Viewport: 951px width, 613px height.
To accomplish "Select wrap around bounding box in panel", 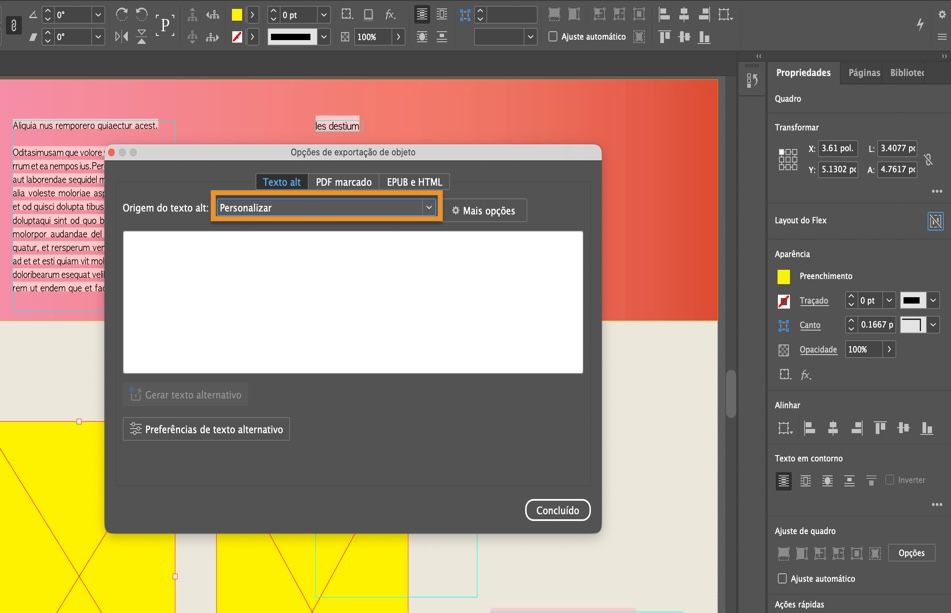I will [805, 481].
